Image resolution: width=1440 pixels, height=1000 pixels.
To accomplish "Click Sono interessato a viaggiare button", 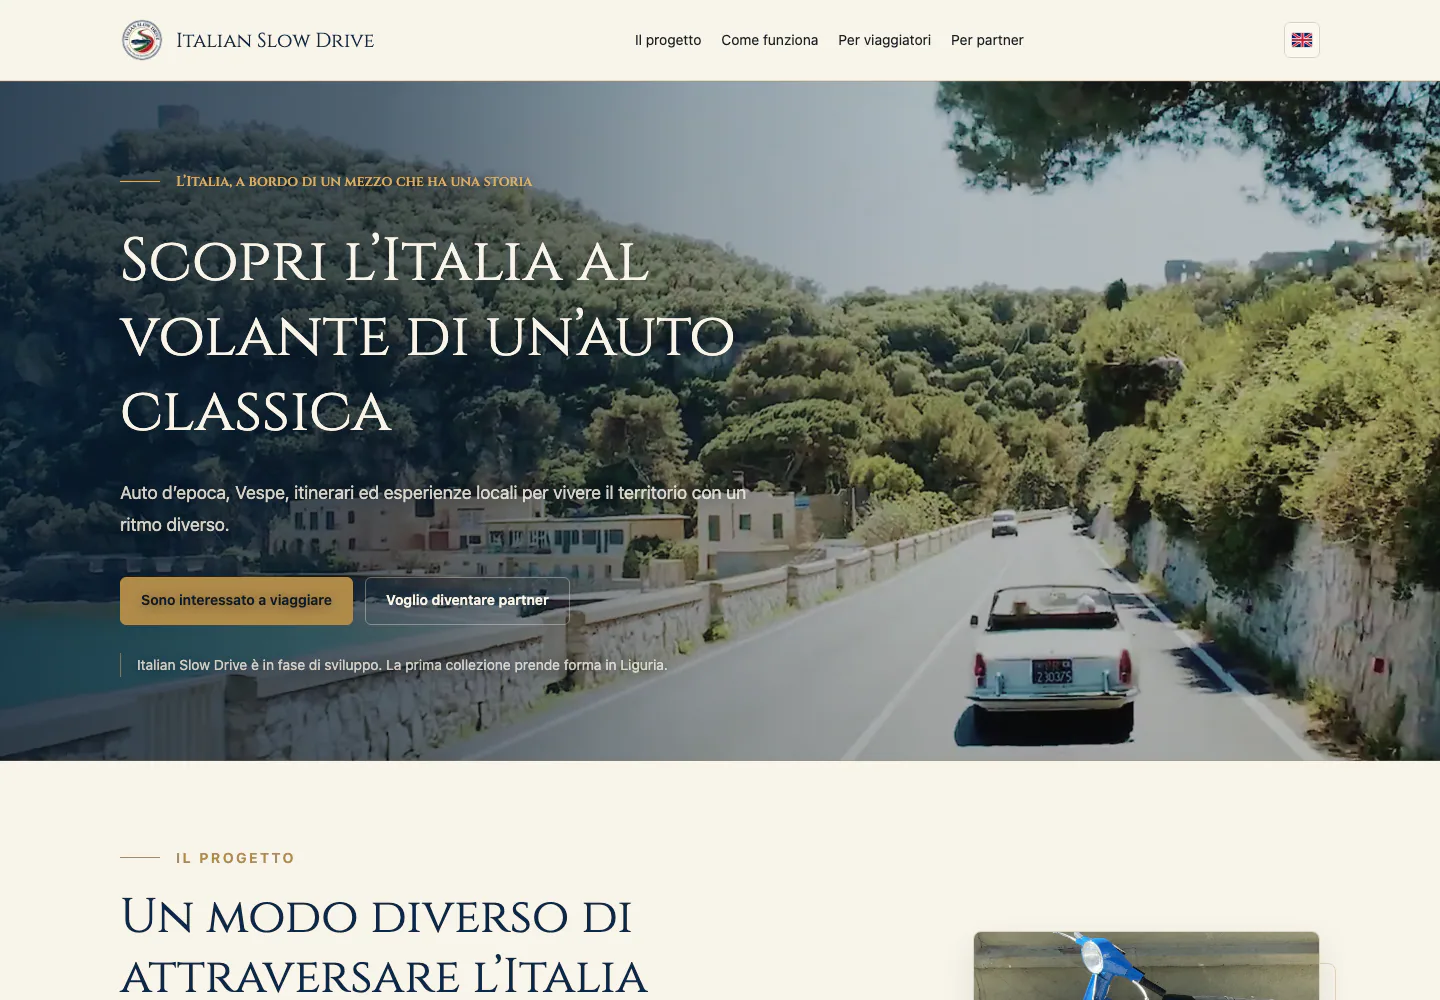I will point(236,601).
